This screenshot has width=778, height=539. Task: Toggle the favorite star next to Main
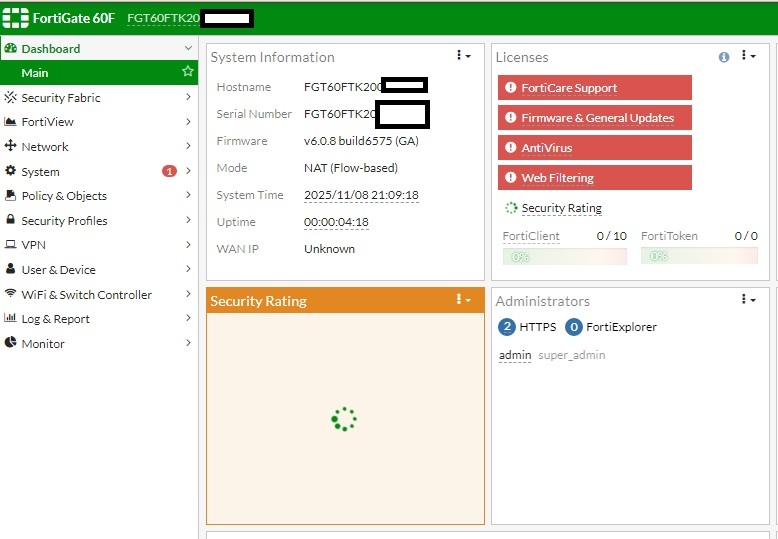coord(188,71)
